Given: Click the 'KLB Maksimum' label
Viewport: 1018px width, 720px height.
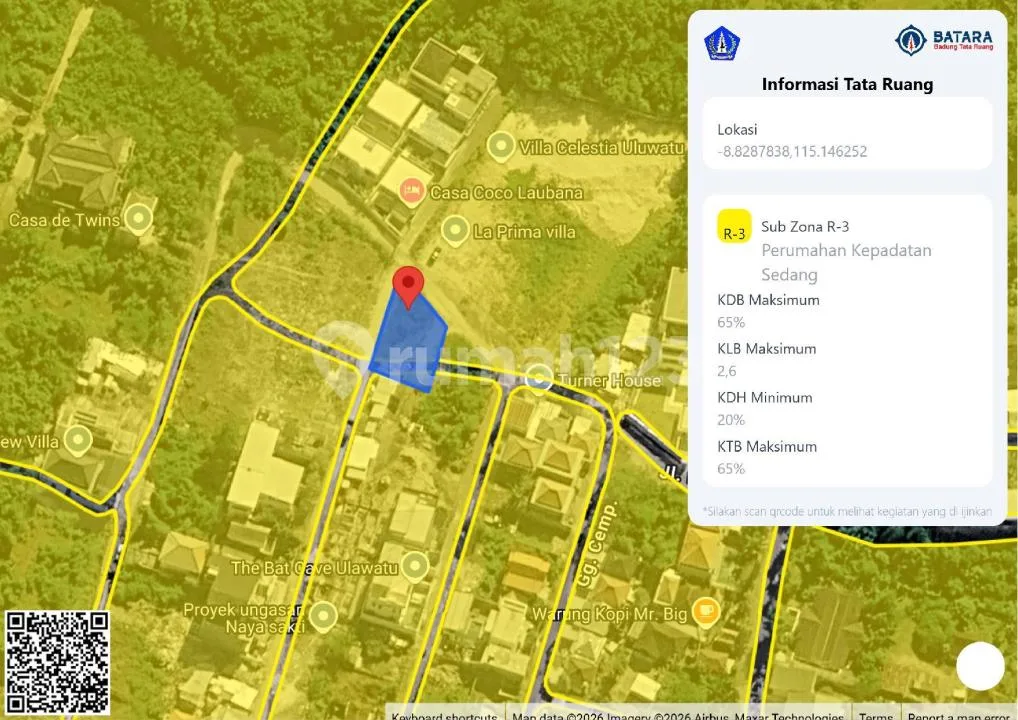Looking at the screenshot, I should click(767, 349).
